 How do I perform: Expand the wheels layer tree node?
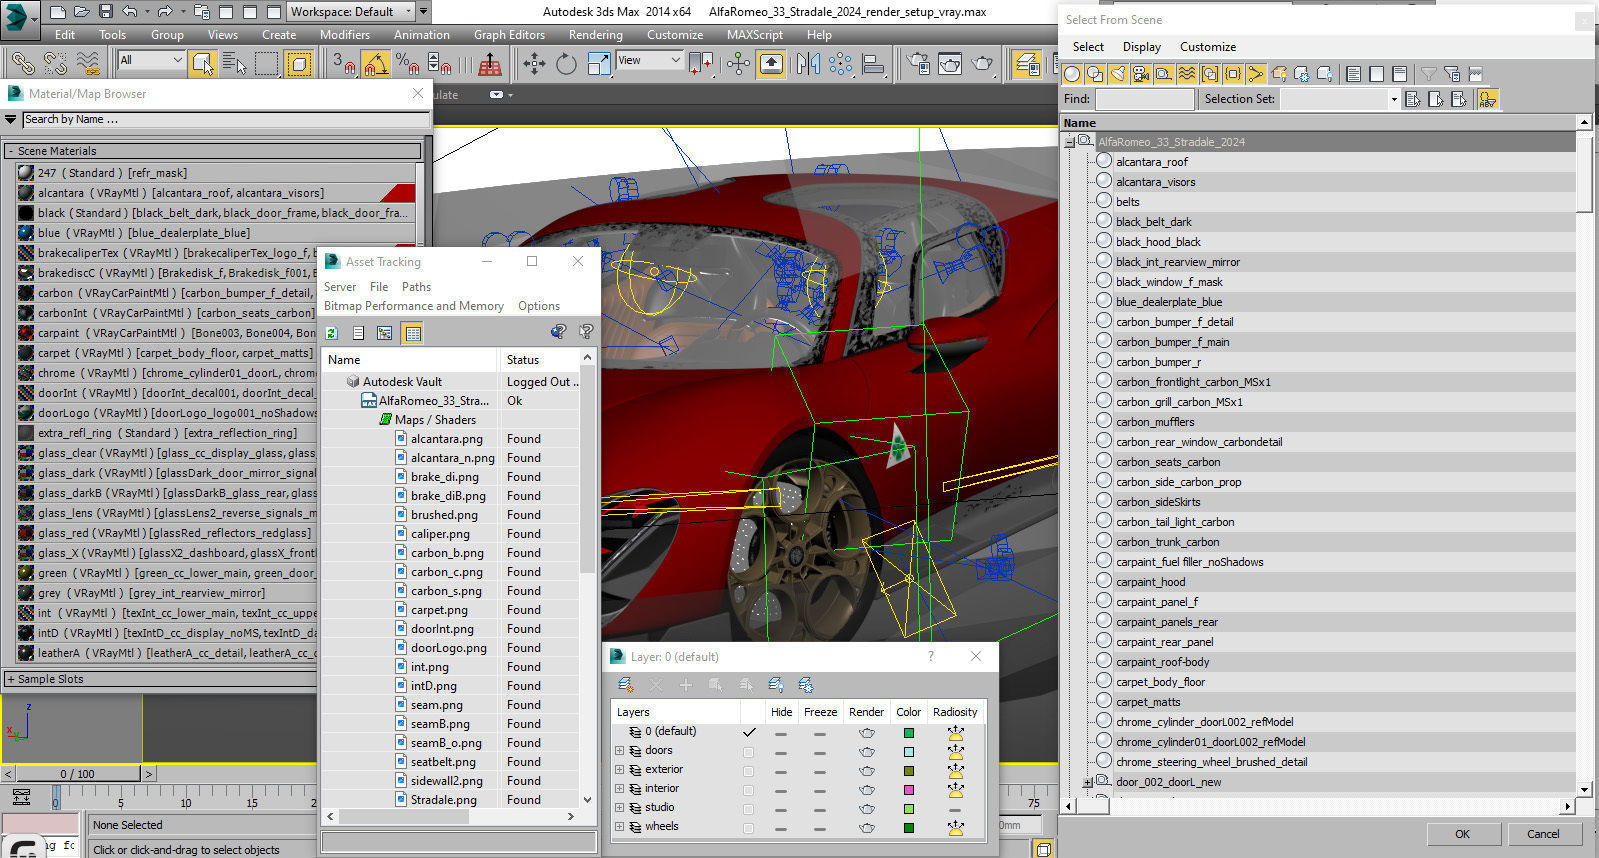[x=619, y=827]
